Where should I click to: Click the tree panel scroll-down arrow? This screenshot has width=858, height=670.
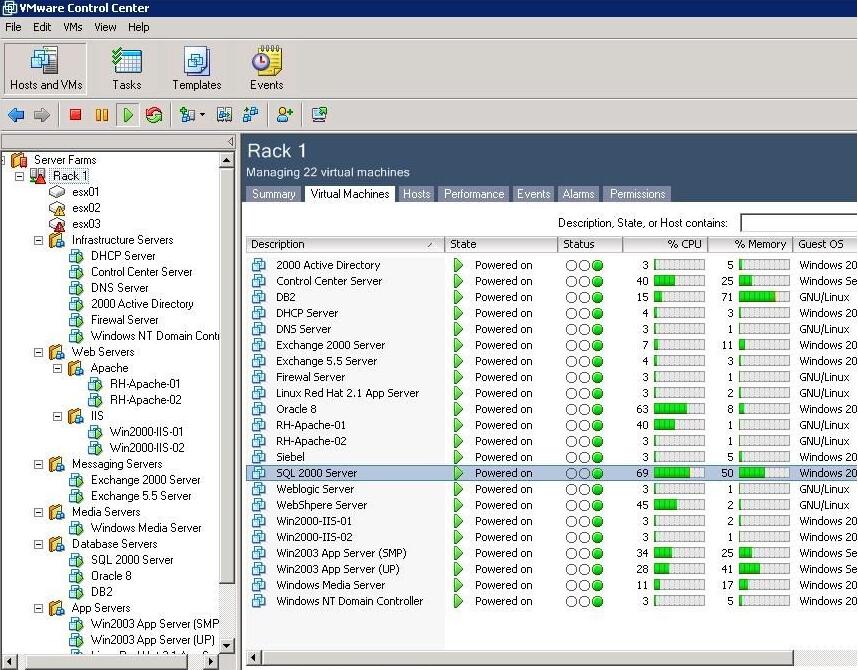tap(227, 646)
